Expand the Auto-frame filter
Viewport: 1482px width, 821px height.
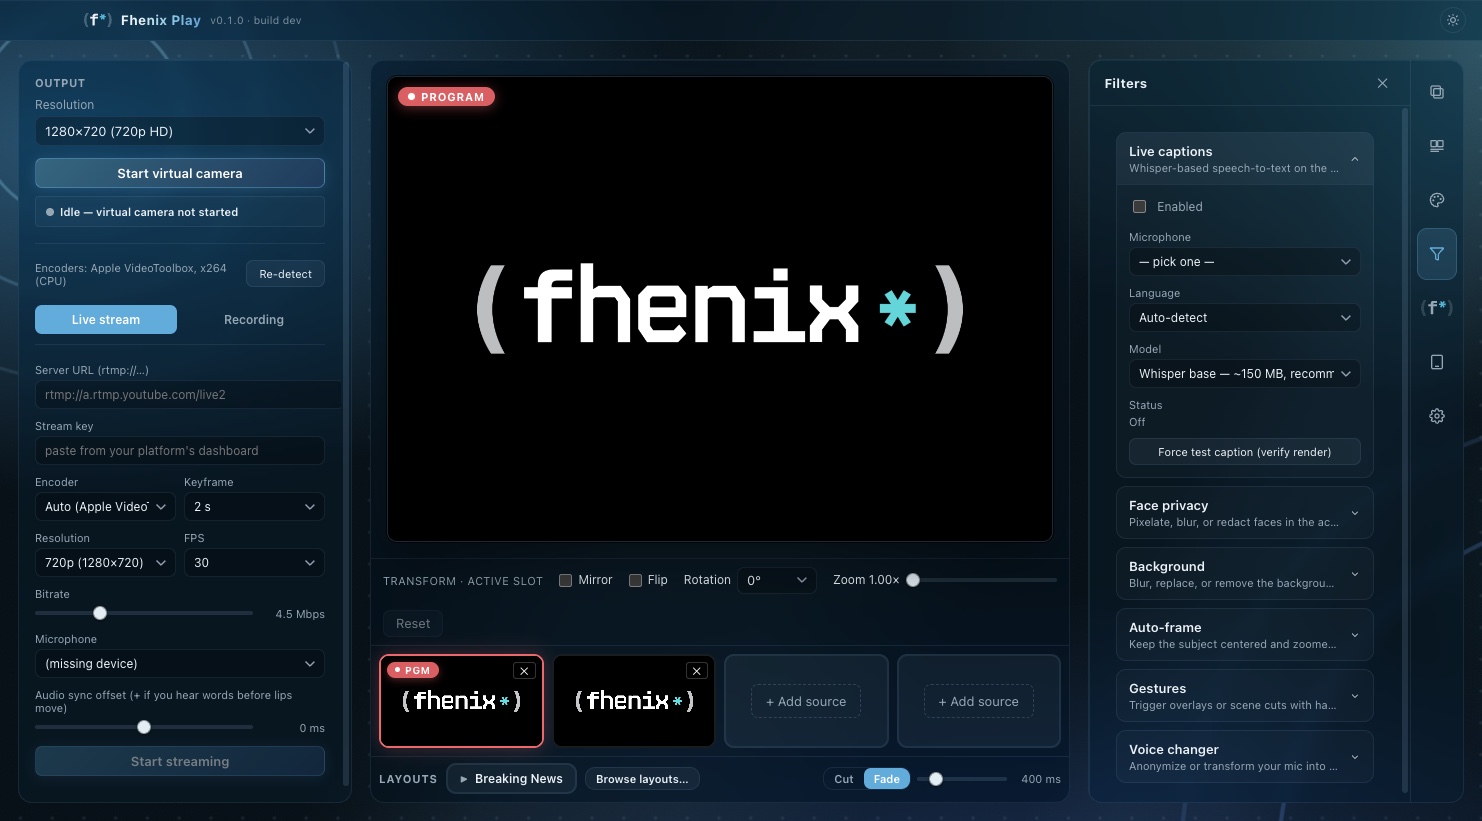click(1244, 635)
